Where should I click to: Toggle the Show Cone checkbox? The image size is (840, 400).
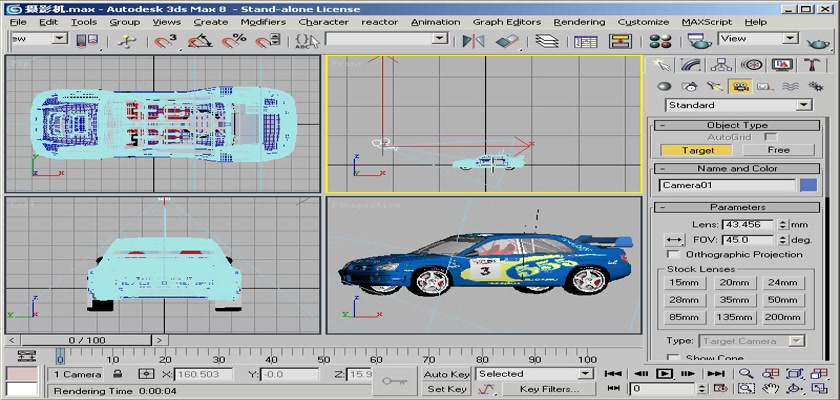674,358
